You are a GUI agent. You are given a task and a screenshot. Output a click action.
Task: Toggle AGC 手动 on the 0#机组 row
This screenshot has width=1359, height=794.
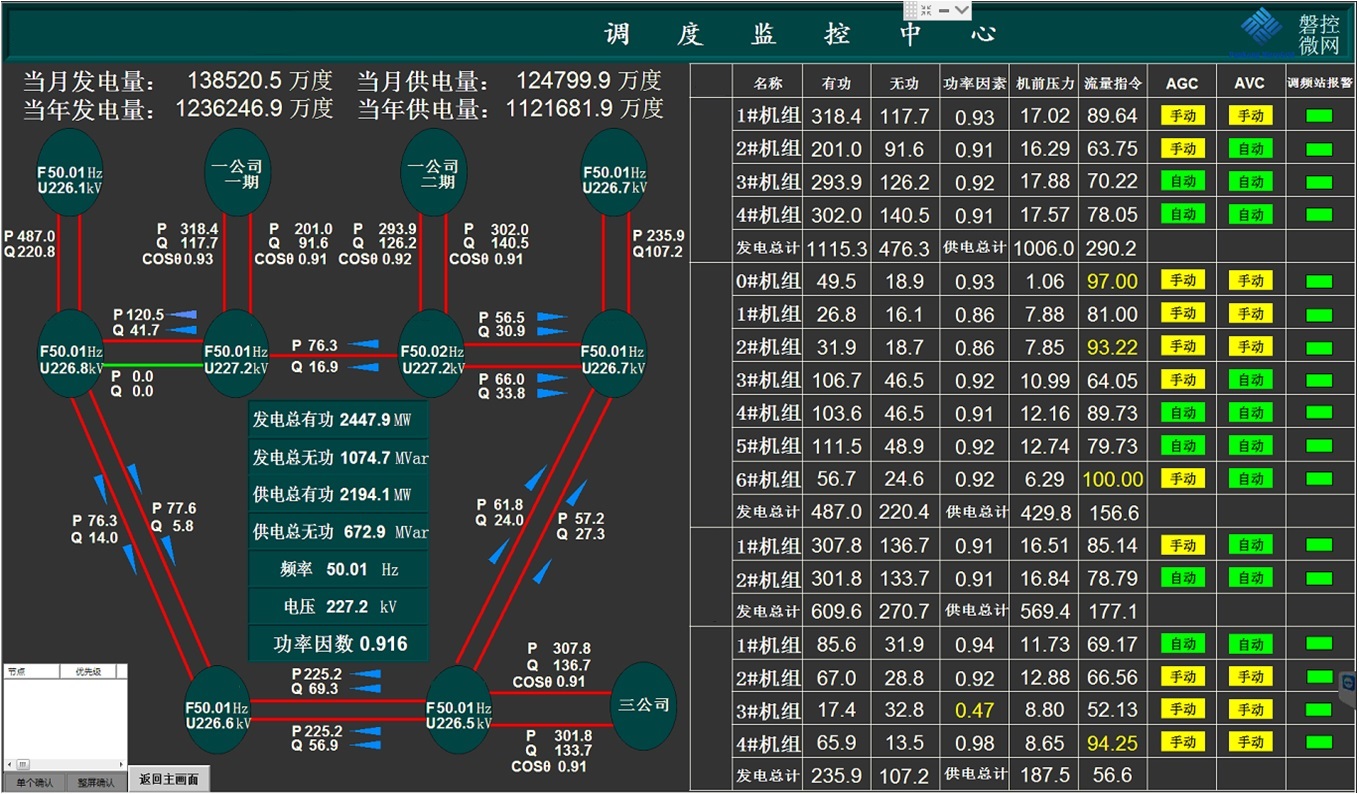(1182, 281)
